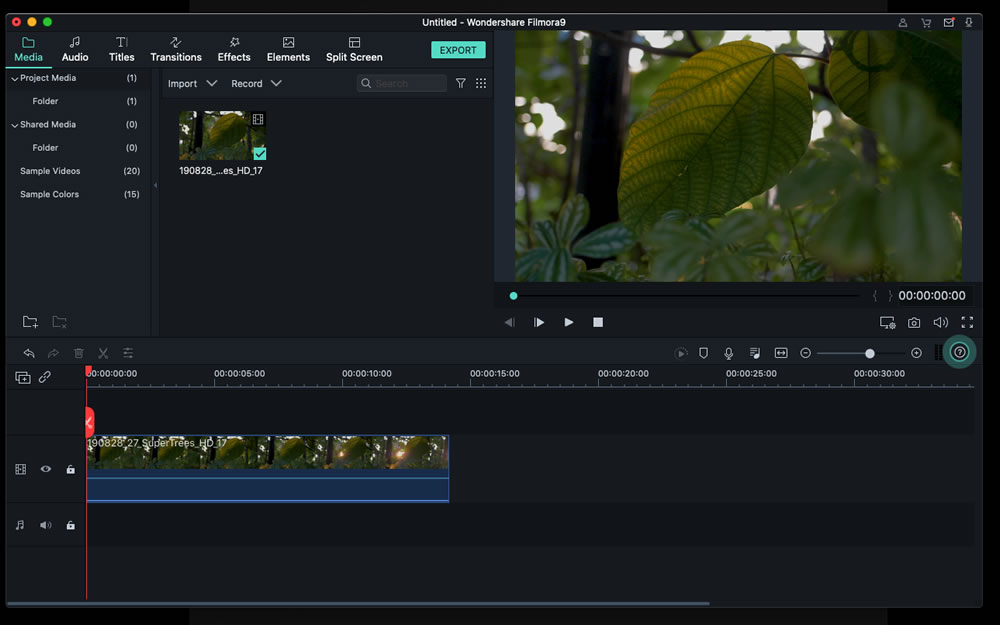Click the timeline Redo icon

(54, 353)
